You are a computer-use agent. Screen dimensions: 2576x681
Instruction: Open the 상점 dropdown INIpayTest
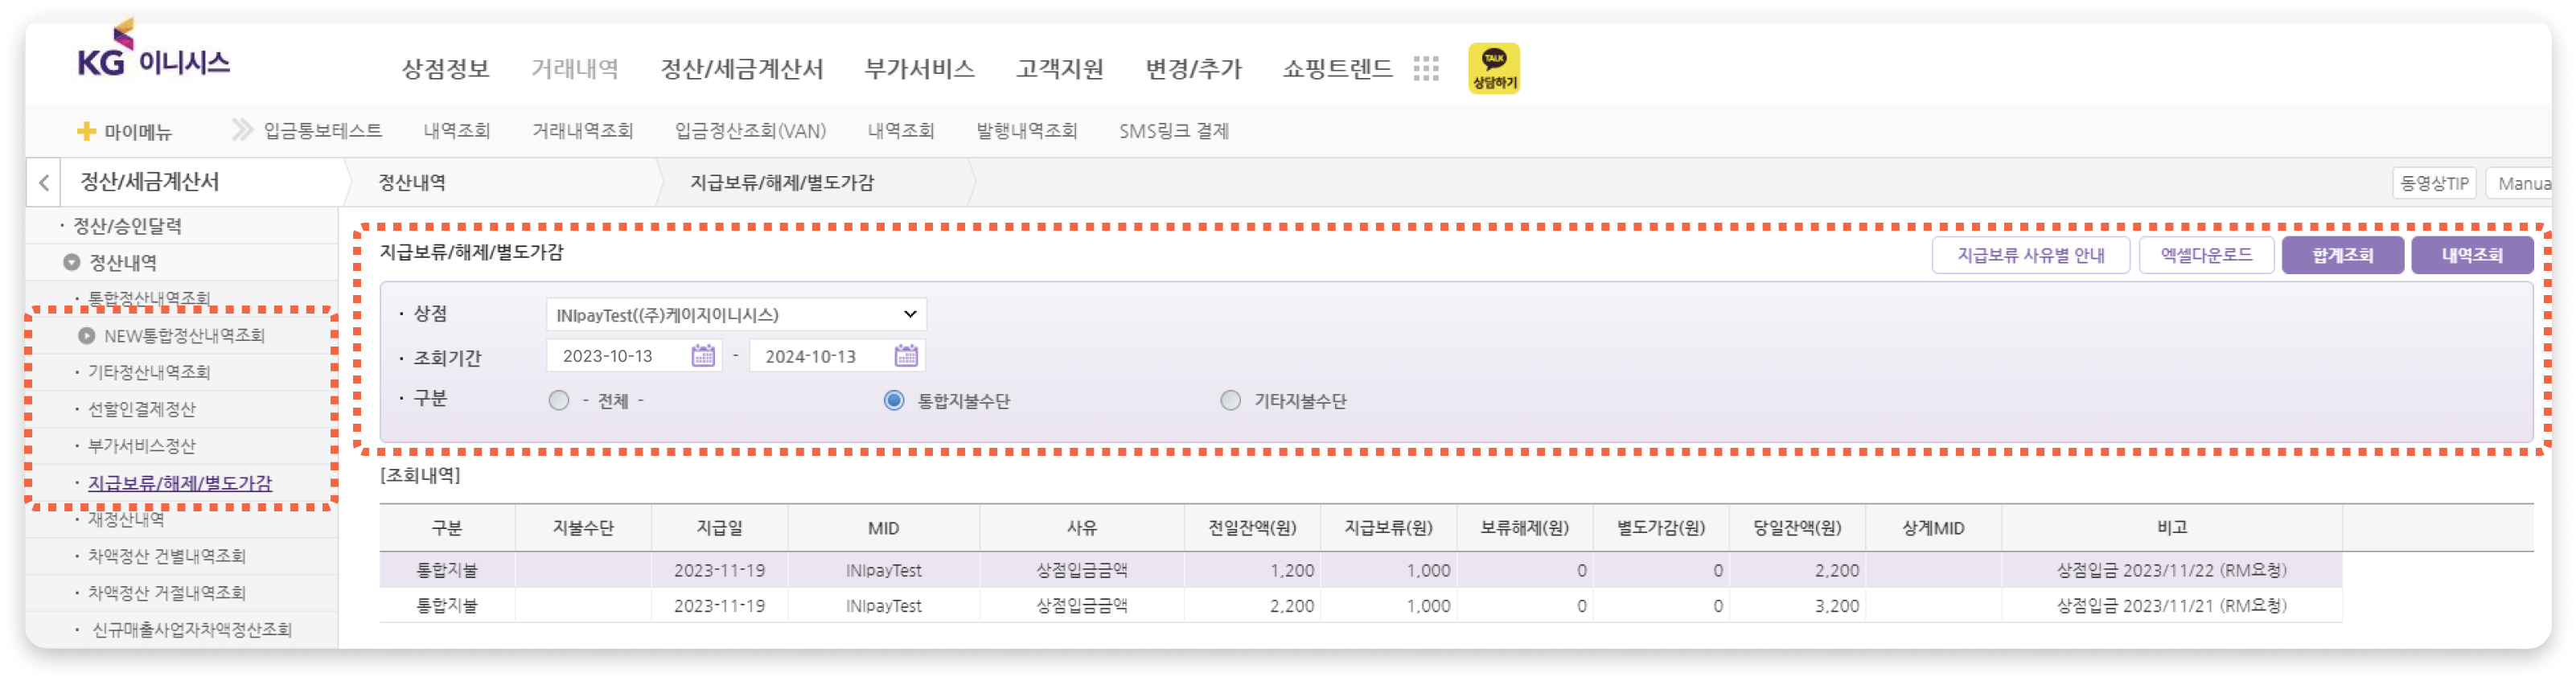click(736, 314)
